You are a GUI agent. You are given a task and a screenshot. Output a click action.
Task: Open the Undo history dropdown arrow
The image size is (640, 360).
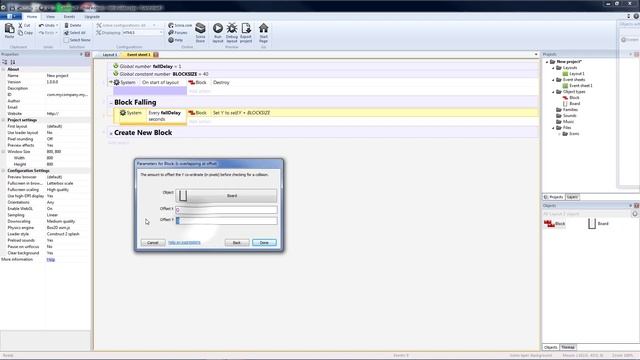(x=57, y=25)
